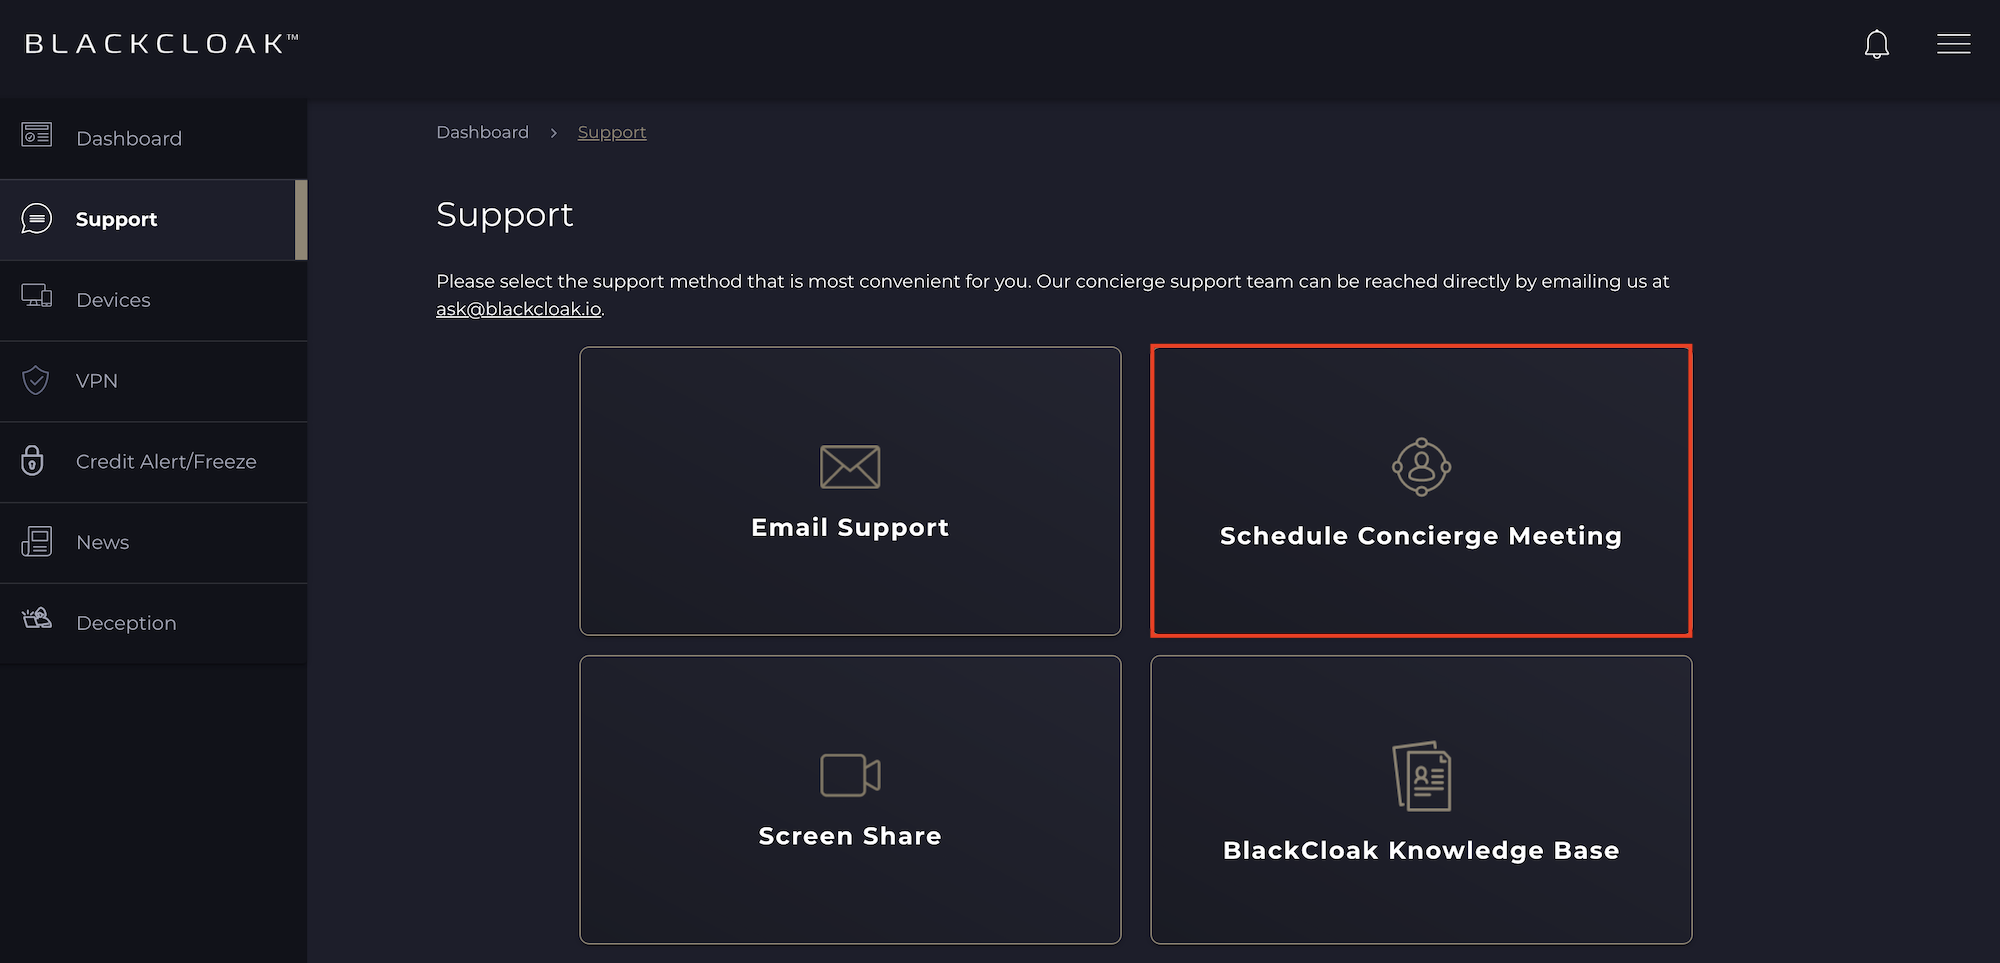
Task: Click the notification bell icon
Action: pyautogui.click(x=1876, y=44)
